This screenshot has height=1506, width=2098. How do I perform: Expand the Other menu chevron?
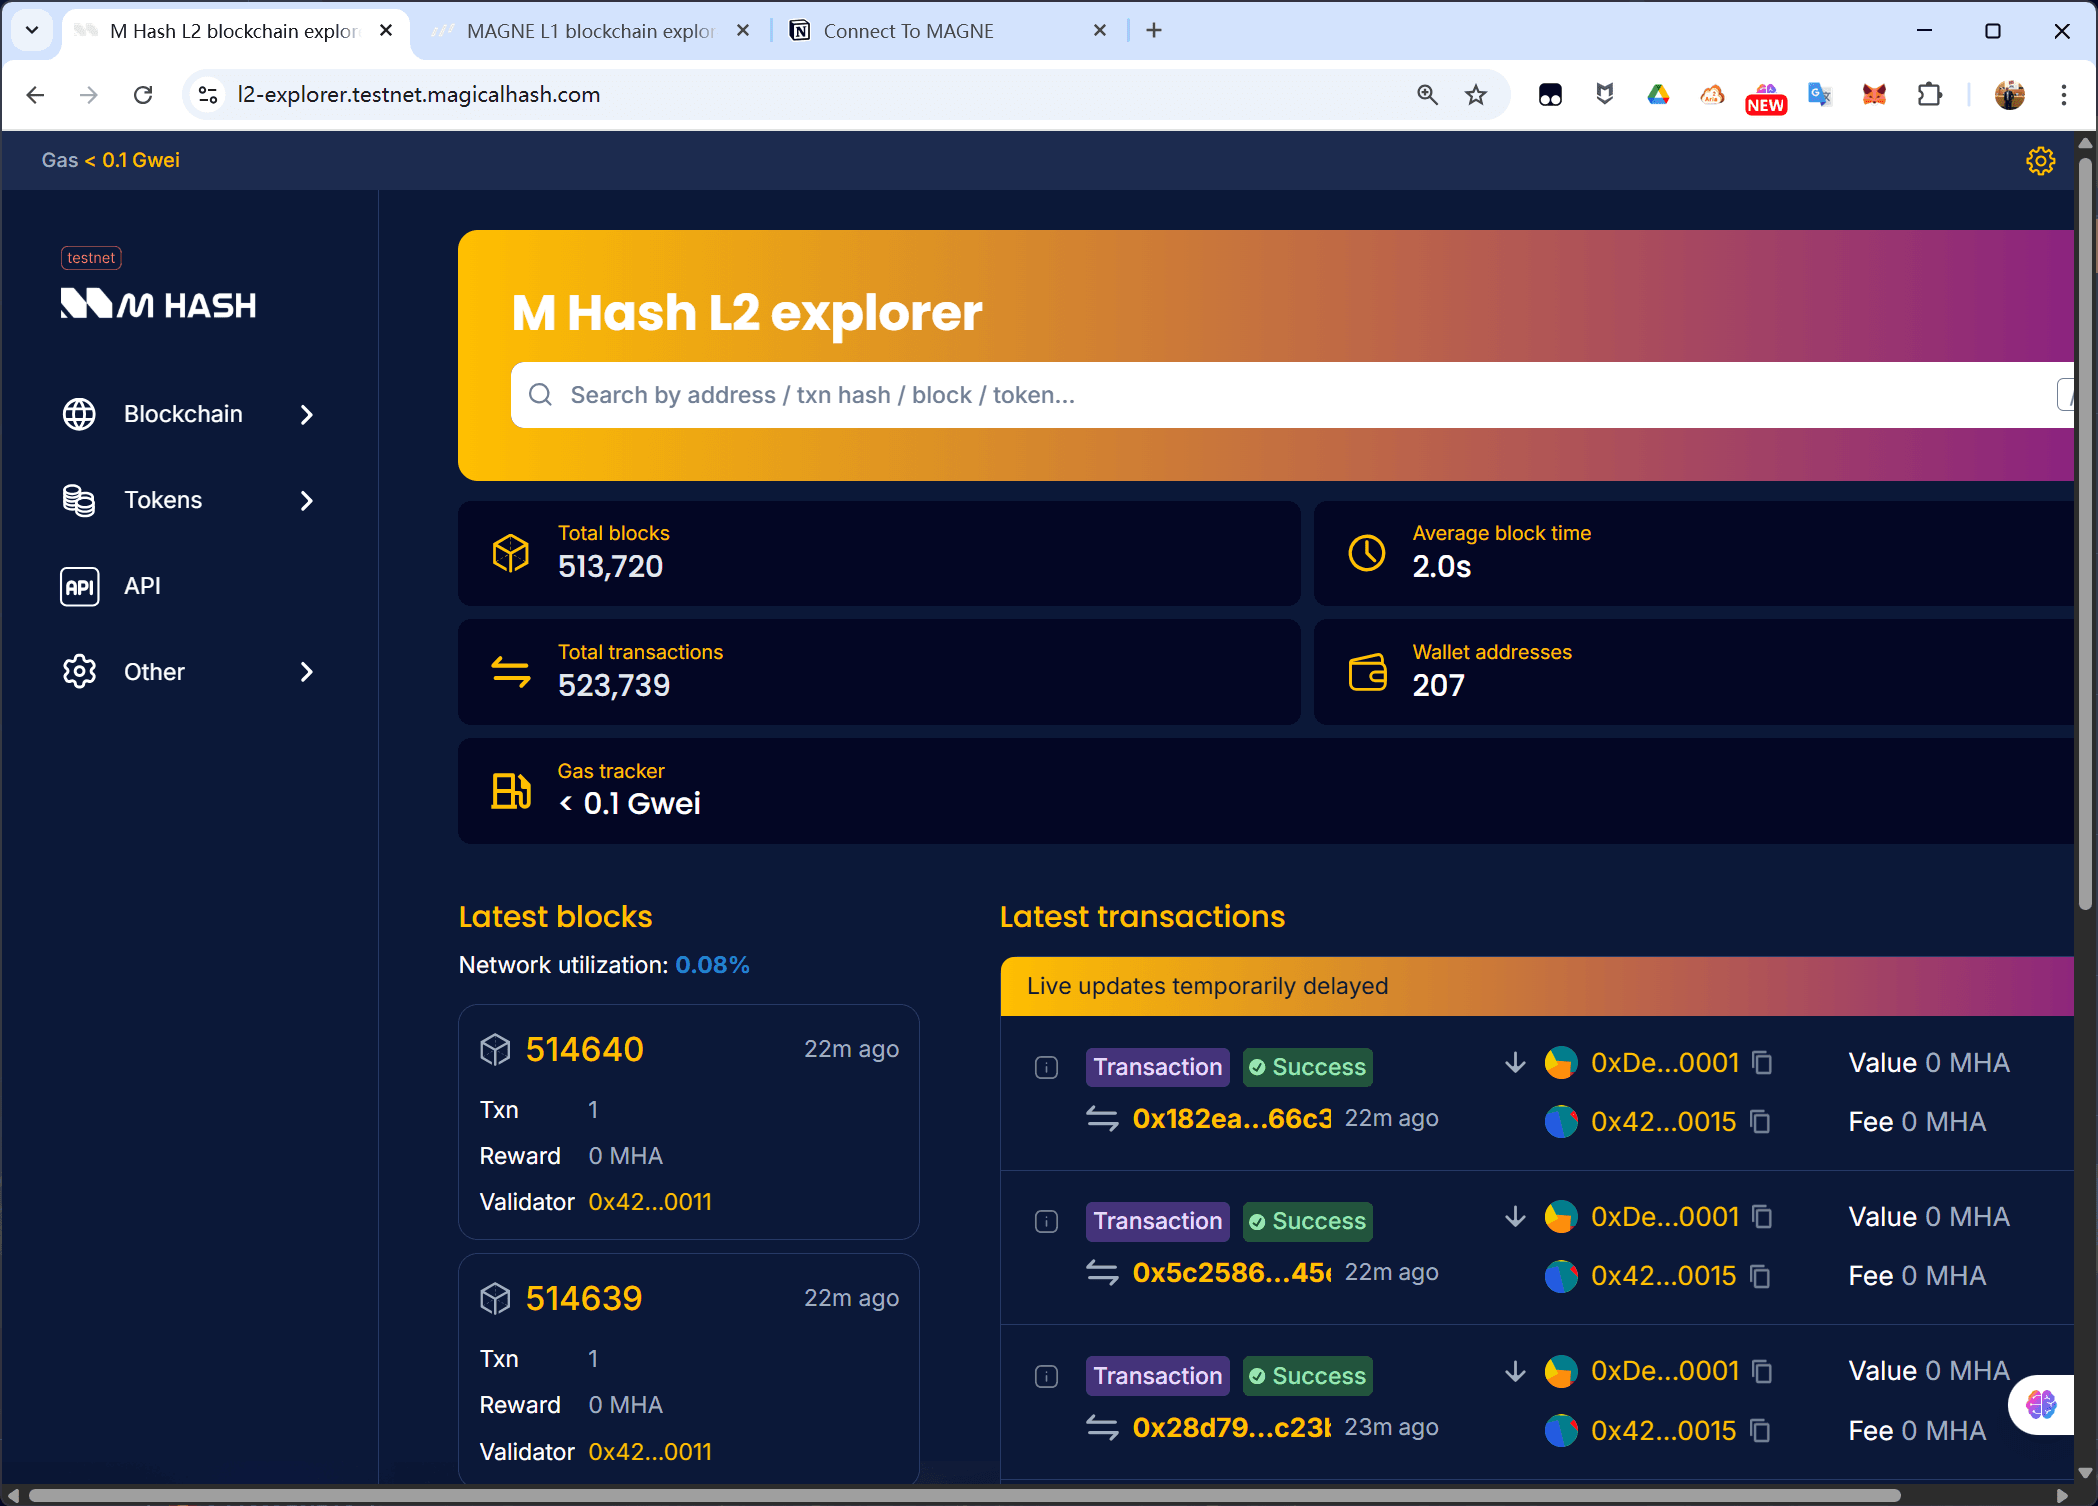click(x=307, y=673)
